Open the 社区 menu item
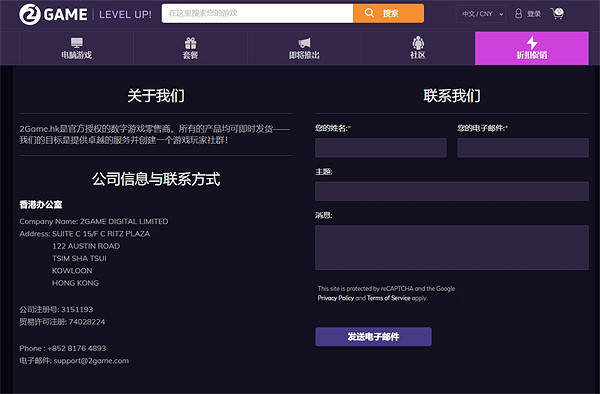This screenshot has height=394, width=600. point(418,48)
